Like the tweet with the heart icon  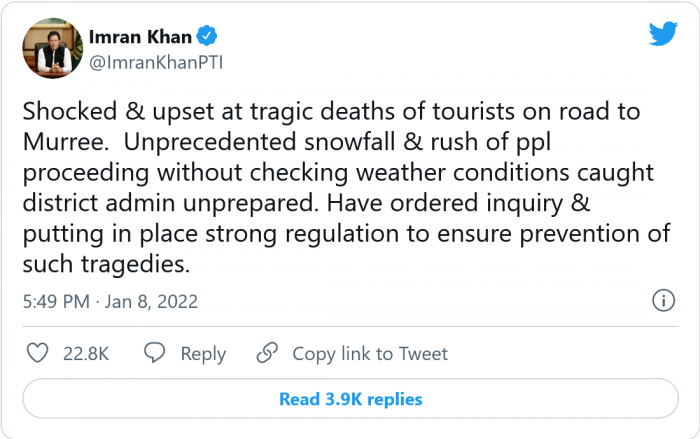[36, 353]
